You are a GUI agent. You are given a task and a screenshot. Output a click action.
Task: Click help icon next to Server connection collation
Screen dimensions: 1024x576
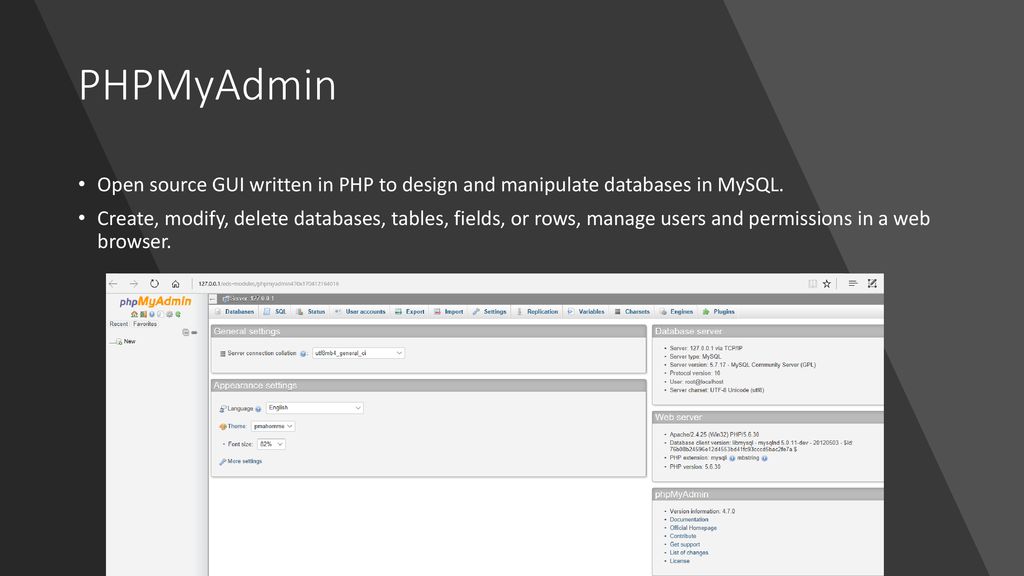303,353
